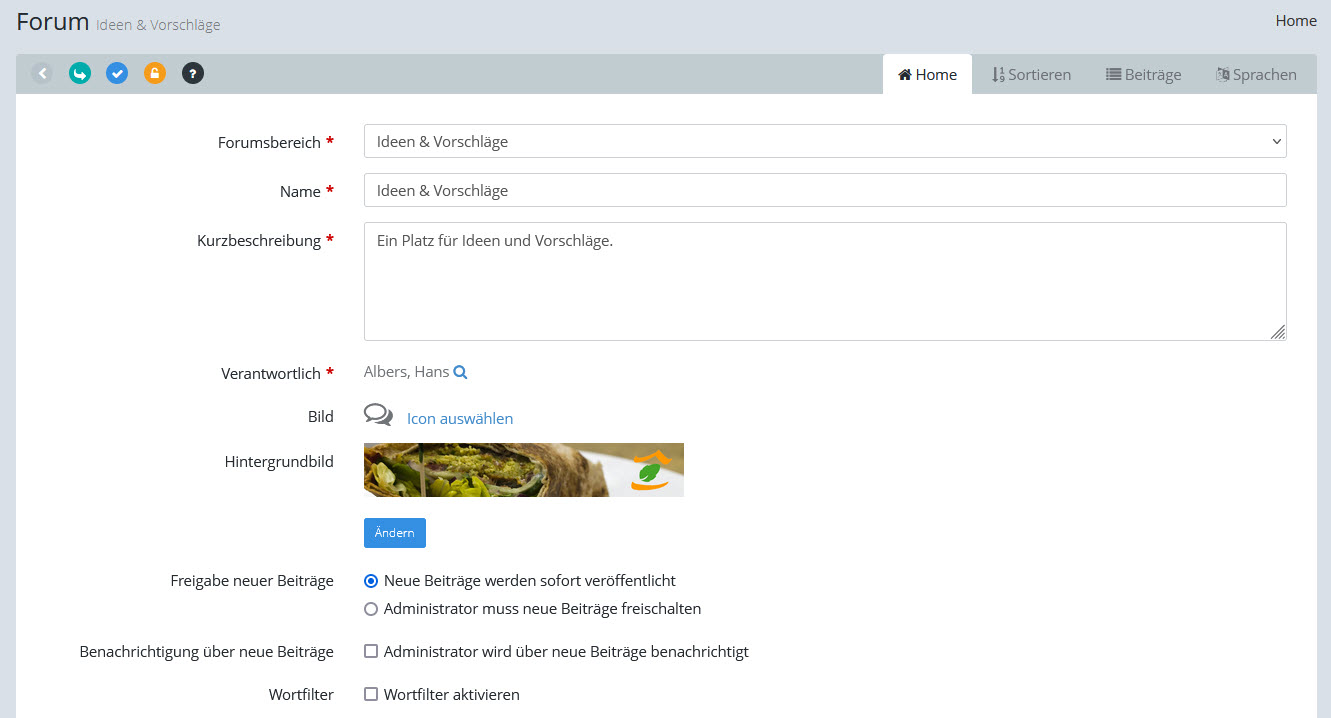1331x718 pixels.
Task: Click the 'Icon auswählen' link
Action: [x=460, y=419]
